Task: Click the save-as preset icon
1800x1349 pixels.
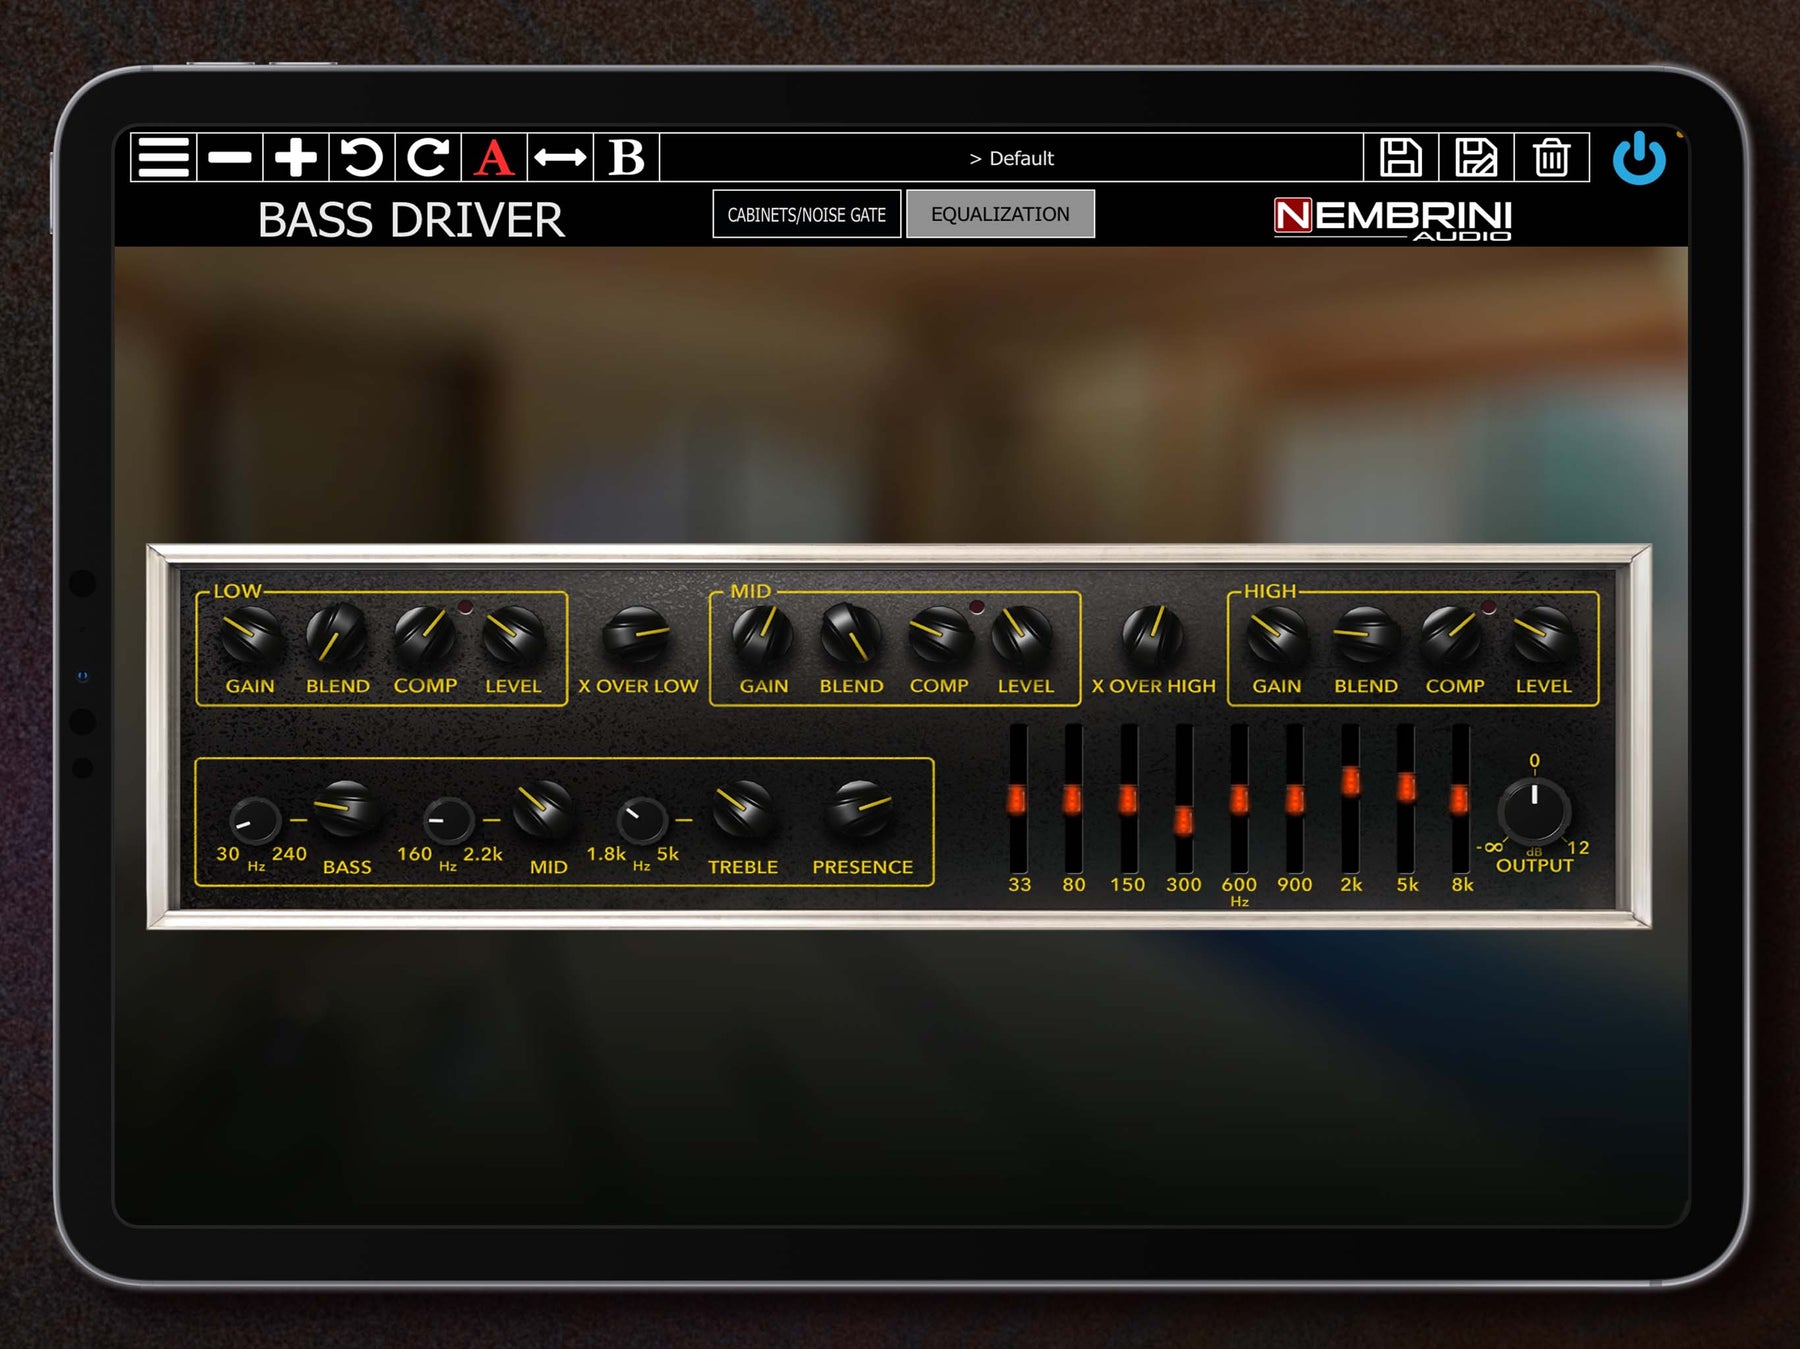Action: (1475, 158)
